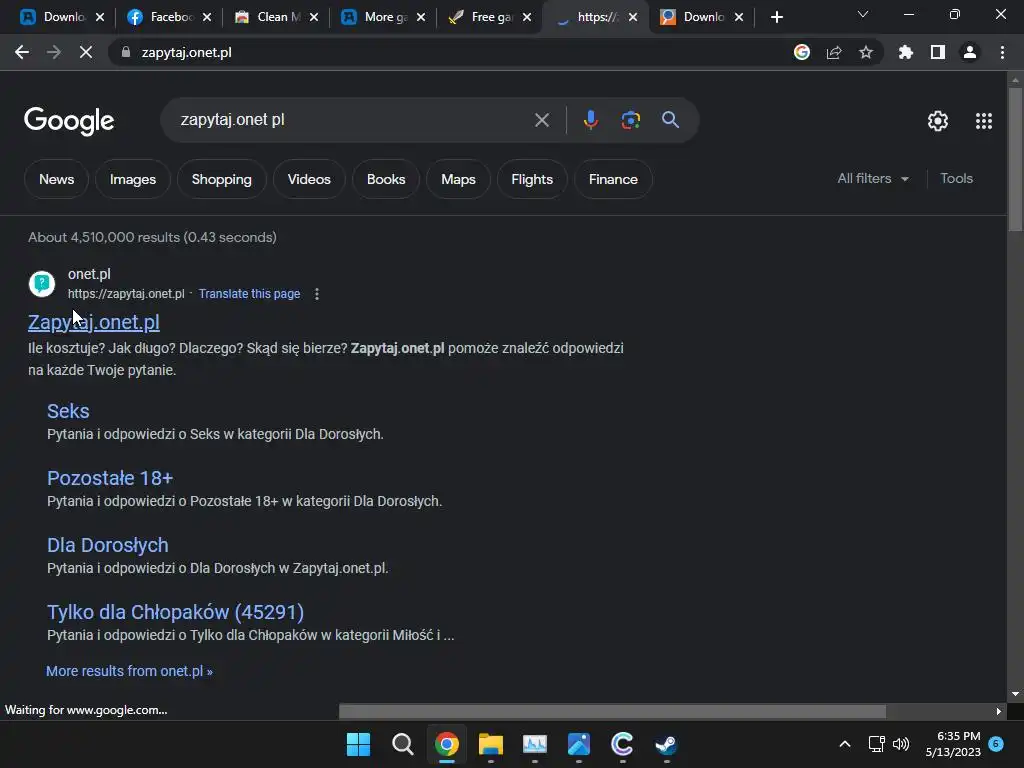
Task: Filter results by Images
Action: coord(133,179)
